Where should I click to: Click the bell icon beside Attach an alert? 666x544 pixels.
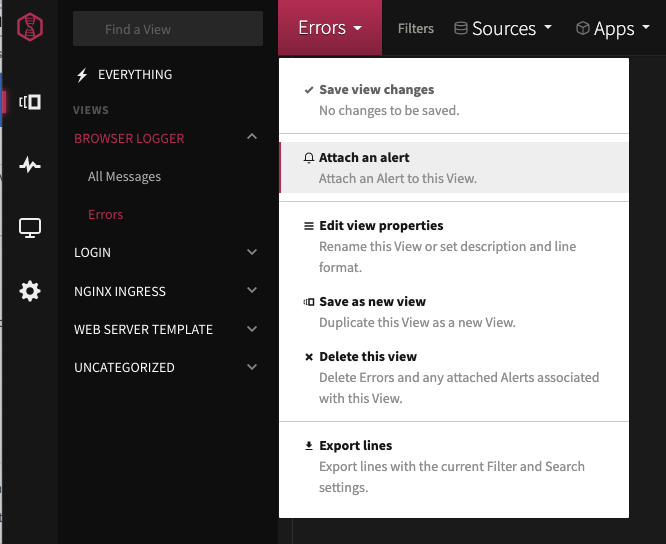point(309,158)
